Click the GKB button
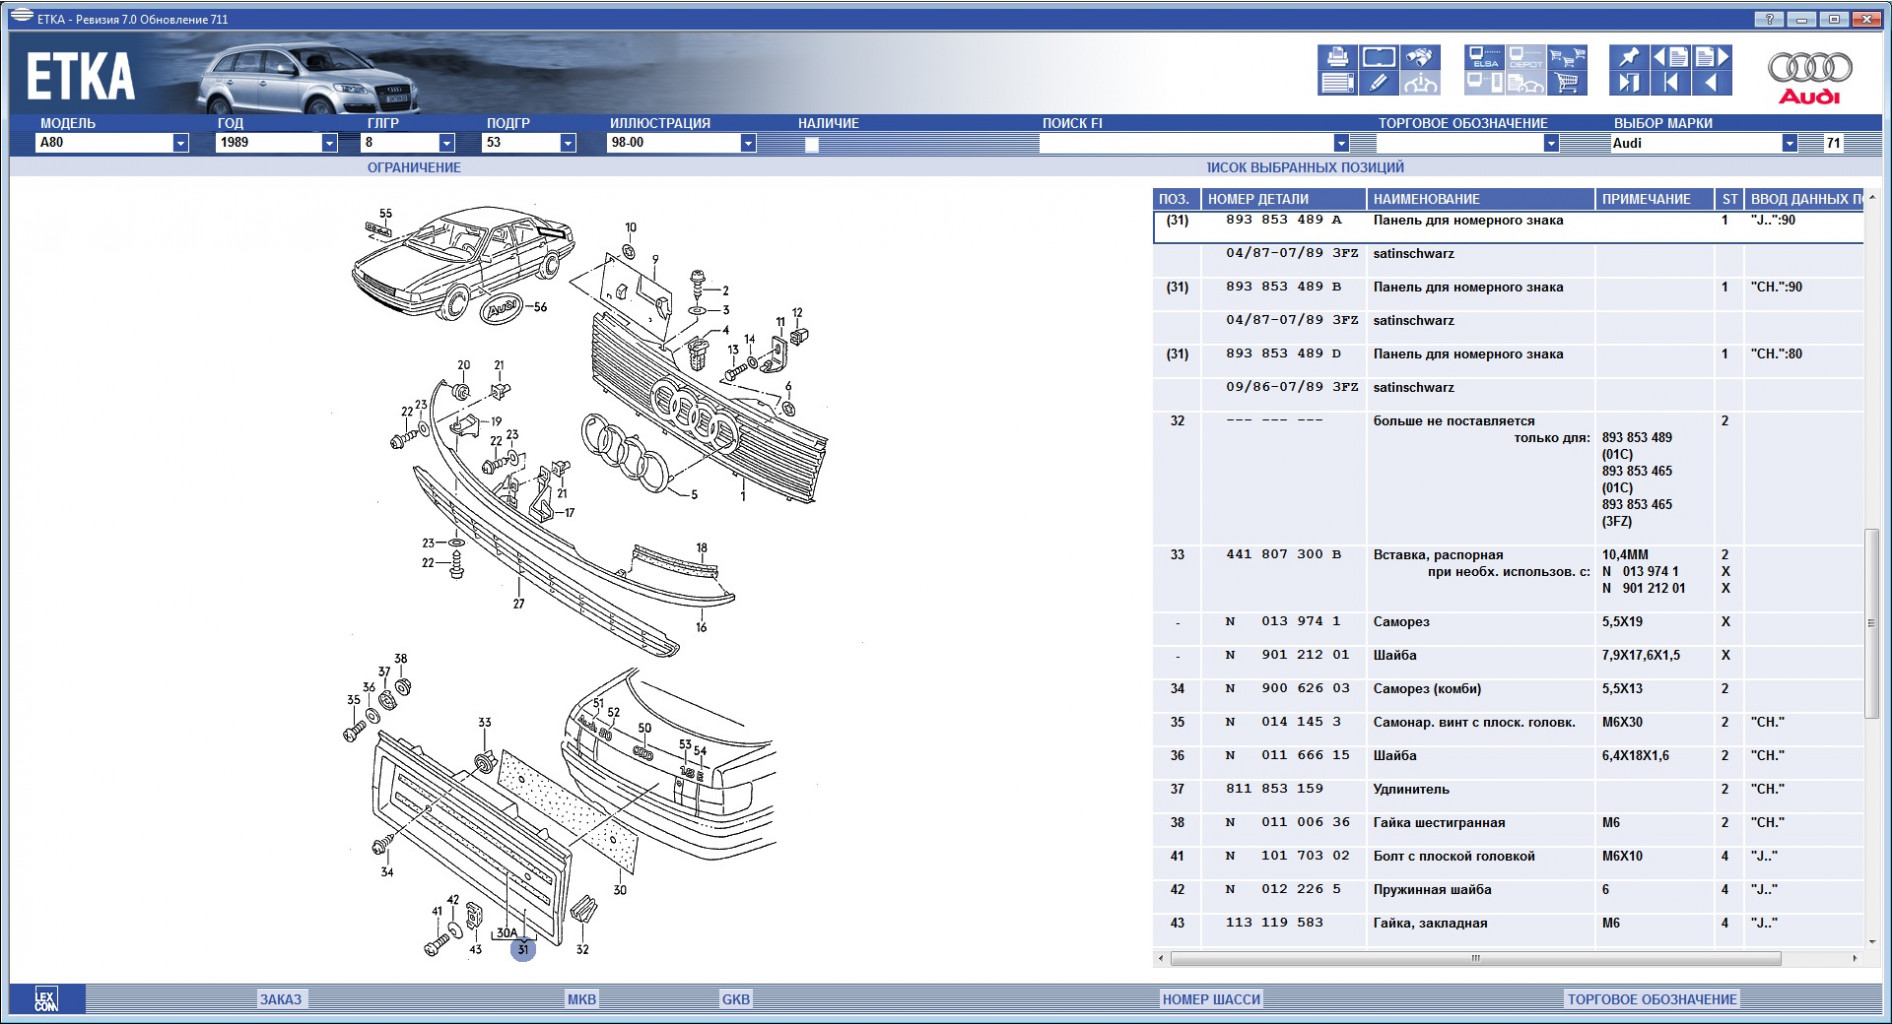This screenshot has width=1892, height=1024. click(736, 999)
